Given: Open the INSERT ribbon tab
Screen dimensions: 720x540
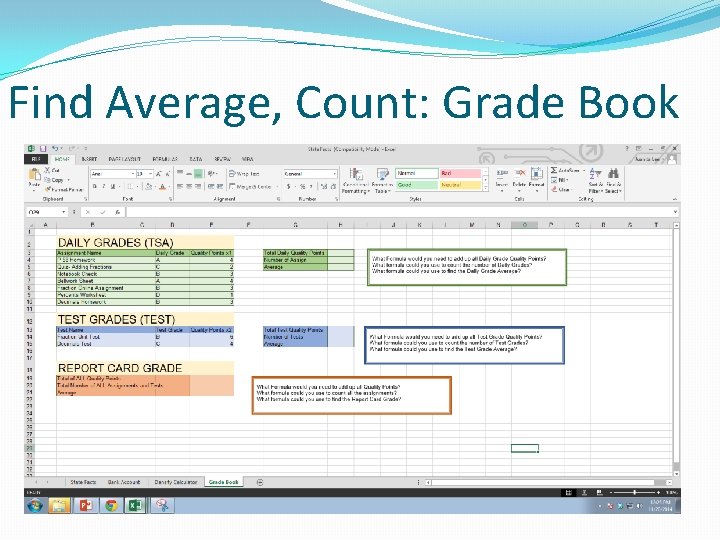Looking at the screenshot, I should point(89,159).
